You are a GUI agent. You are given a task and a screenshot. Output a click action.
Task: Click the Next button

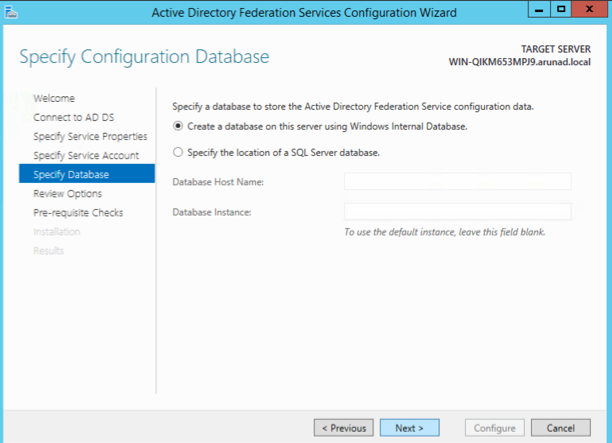point(409,428)
